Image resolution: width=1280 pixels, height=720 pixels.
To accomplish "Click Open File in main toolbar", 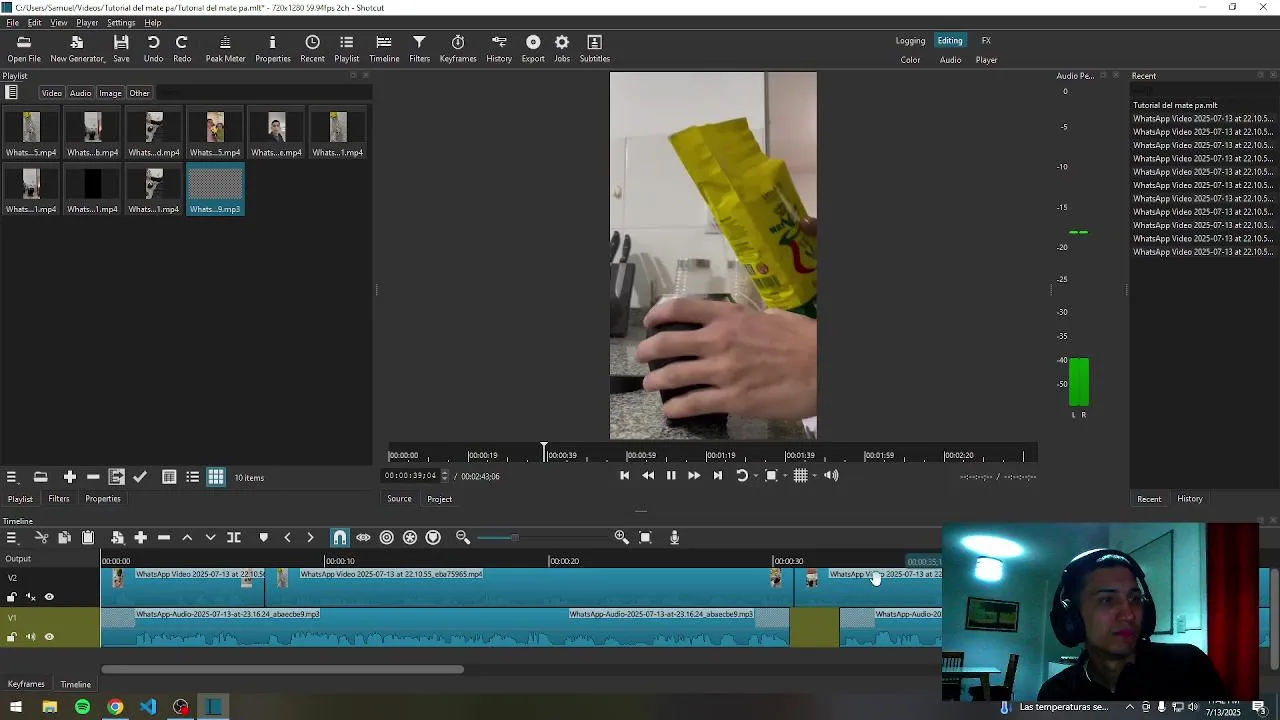I will pos(24,49).
